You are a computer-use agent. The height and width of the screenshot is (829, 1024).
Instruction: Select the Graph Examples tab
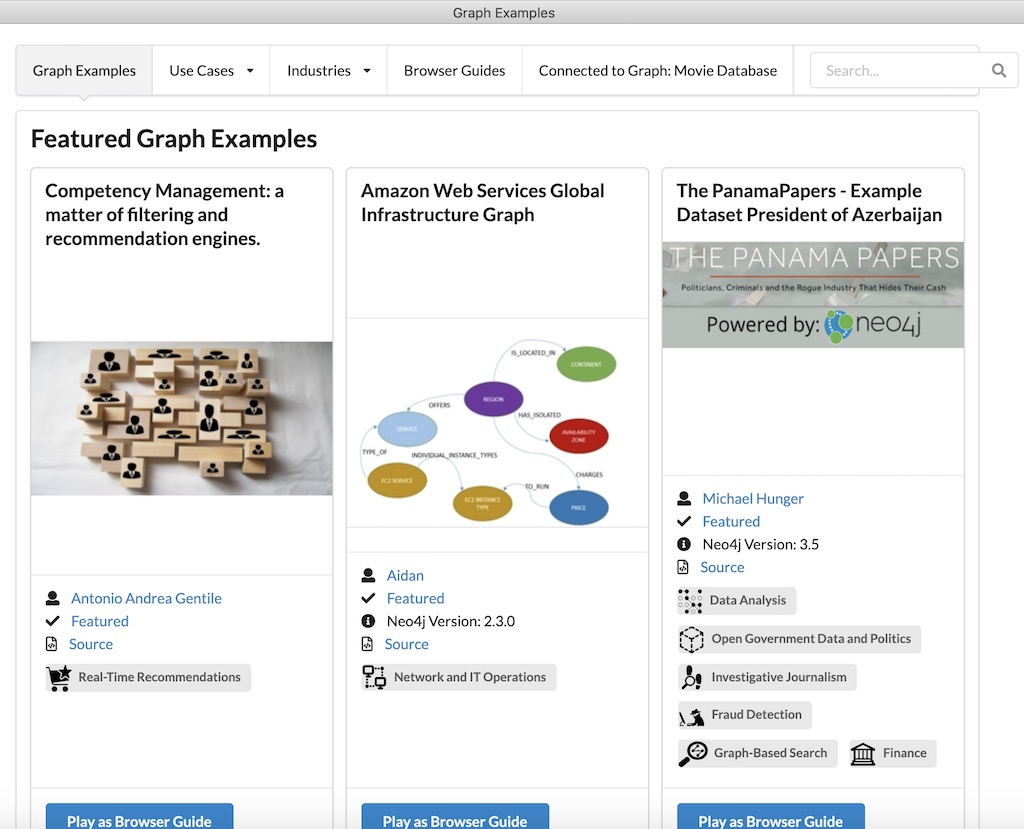(84, 71)
